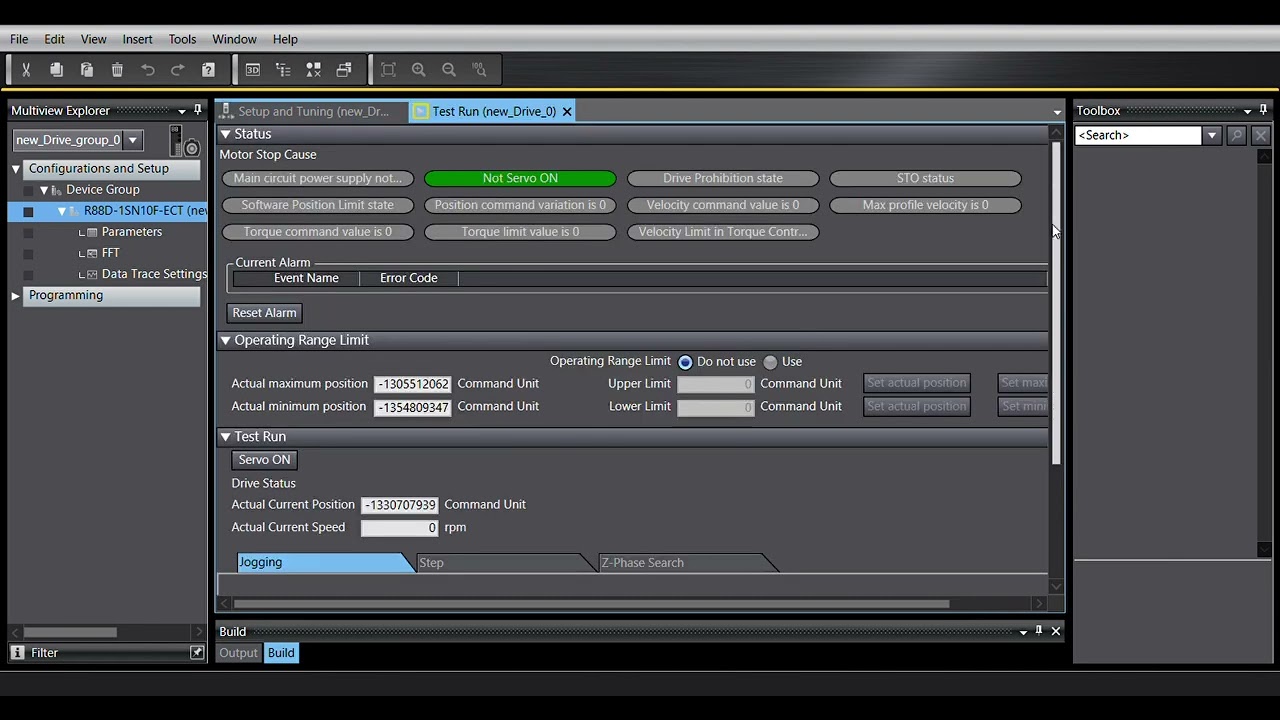The width and height of the screenshot is (1280, 720).
Task: Click the Toolbox Search input field
Action: [1138, 135]
